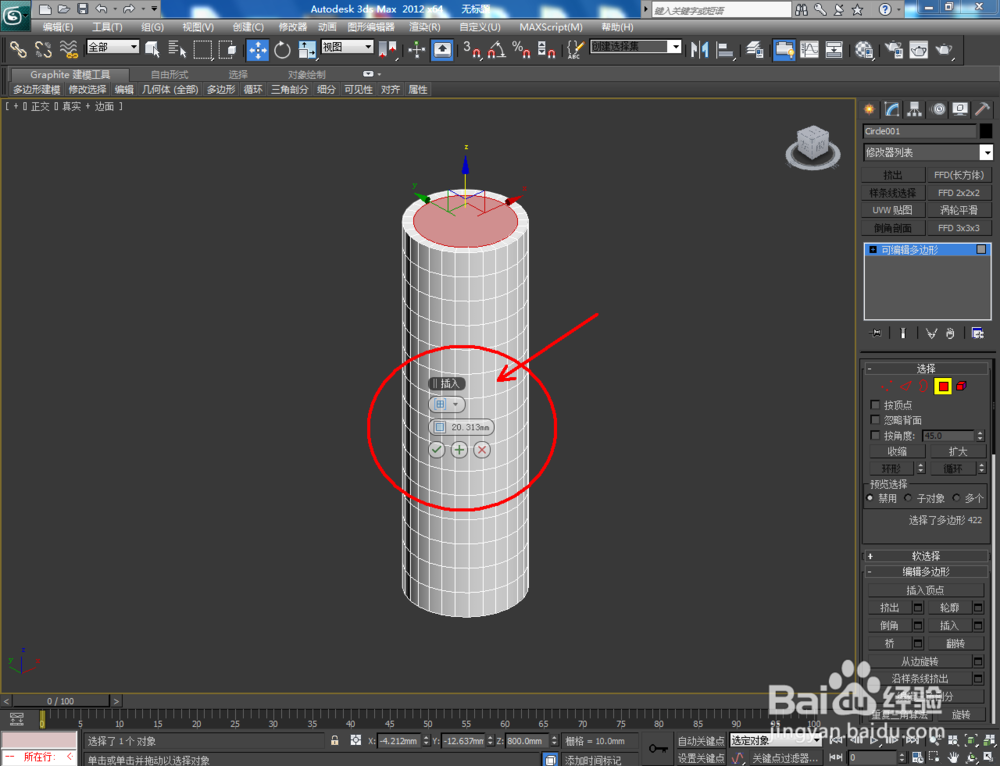This screenshot has height=766, width=1000.
Task: Click the Align tool icon
Action: pos(725,49)
